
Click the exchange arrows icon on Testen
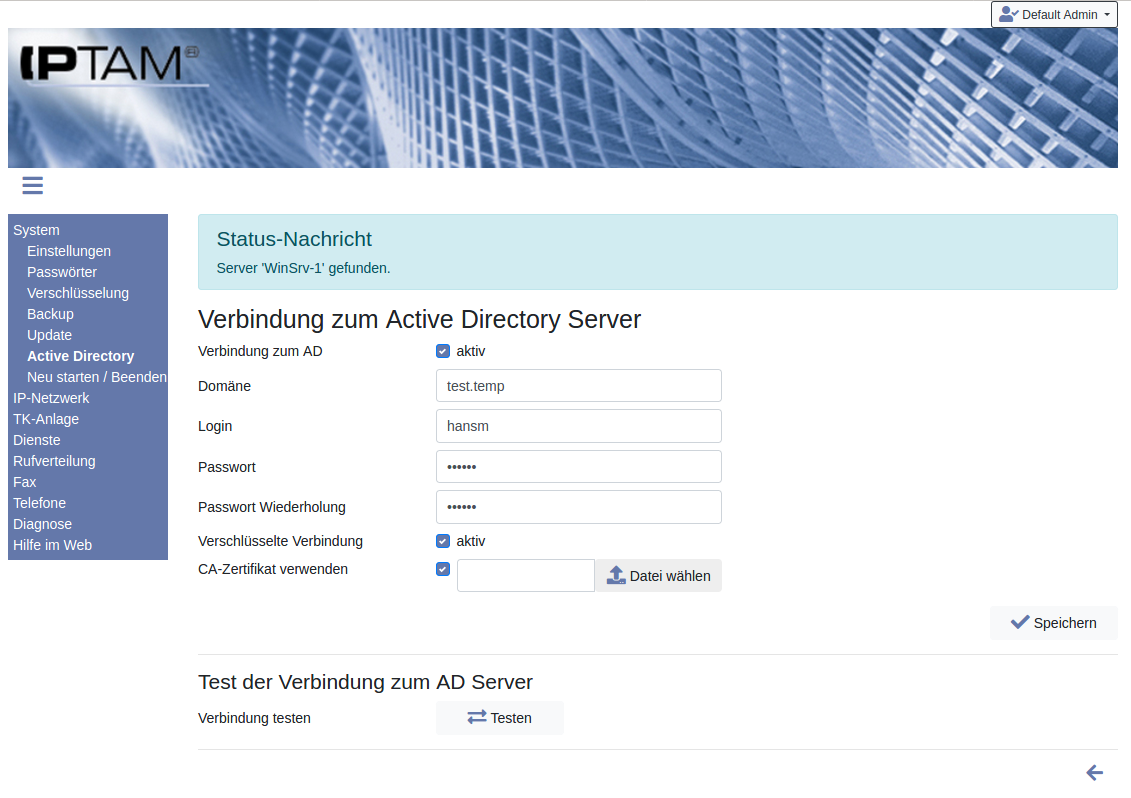(477, 718)
